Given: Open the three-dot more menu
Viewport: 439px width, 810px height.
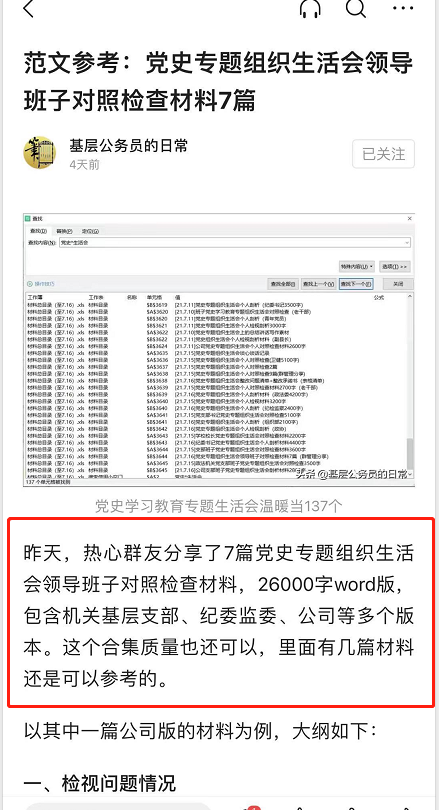Looking at the screenshot, I should tap(403, 8).
